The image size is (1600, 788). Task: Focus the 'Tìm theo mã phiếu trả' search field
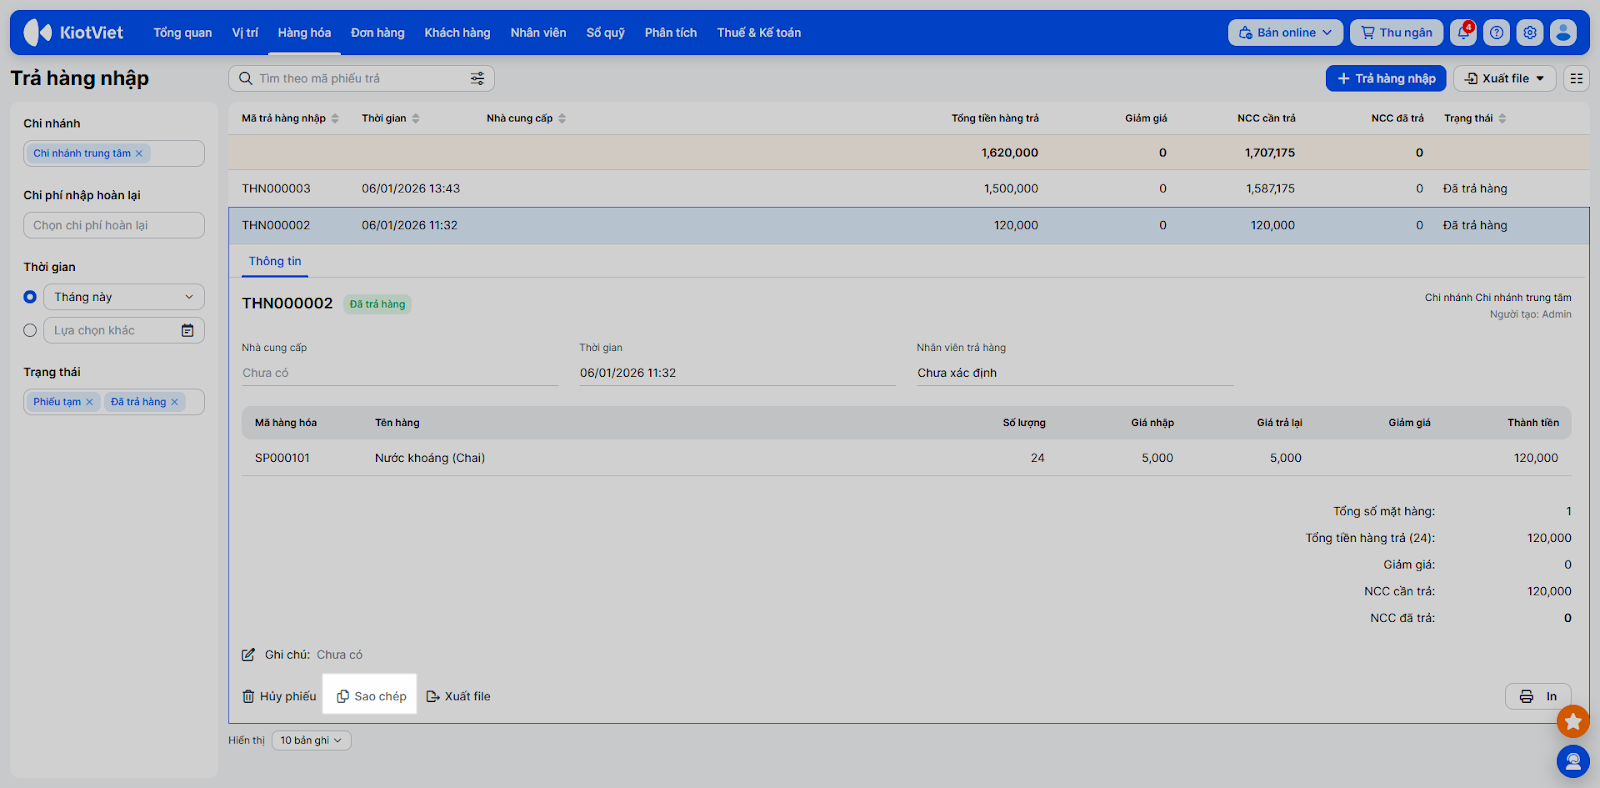click(x=361, y=78)
